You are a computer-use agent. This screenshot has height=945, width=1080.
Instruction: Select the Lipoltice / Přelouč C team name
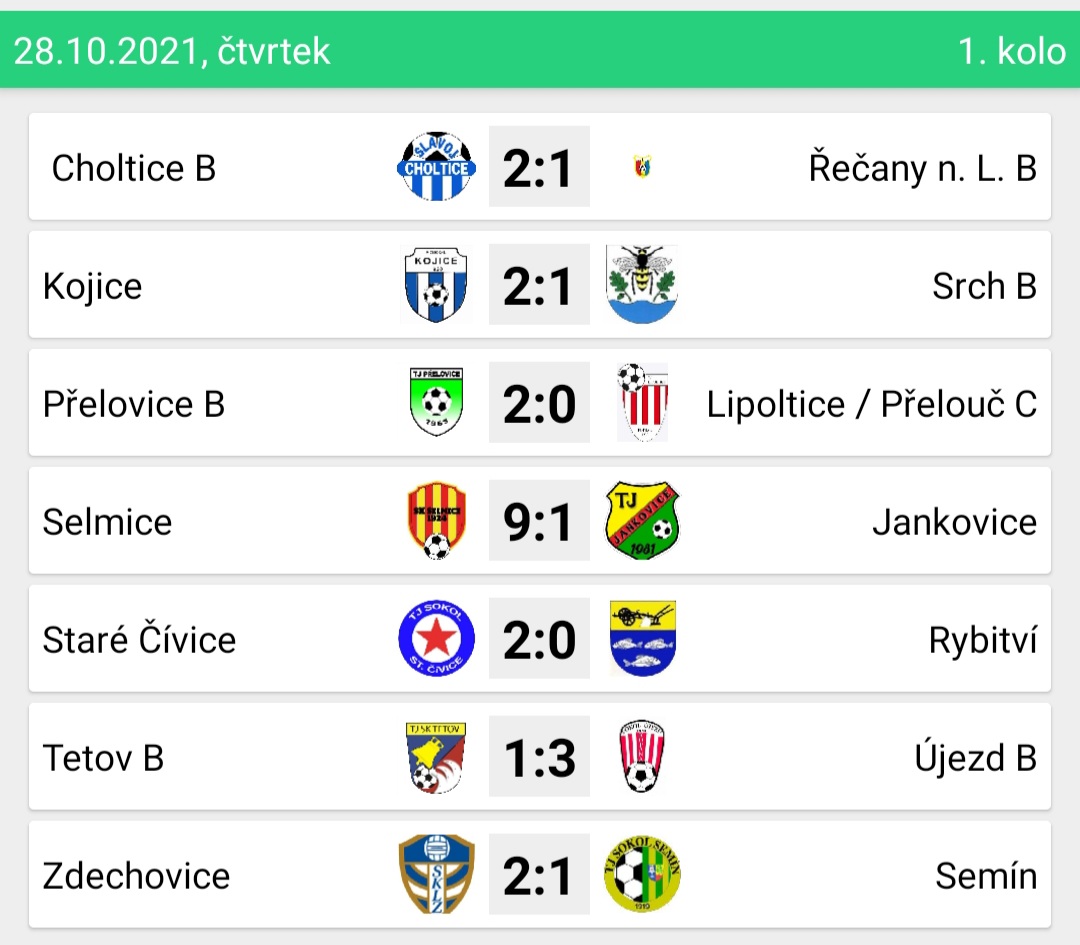871,404
